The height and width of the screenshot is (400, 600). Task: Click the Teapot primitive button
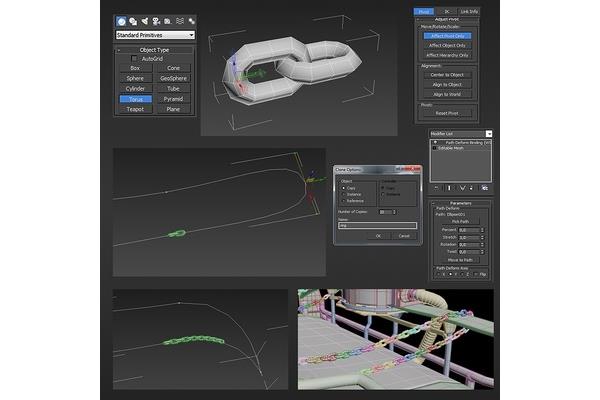[135, 109]
